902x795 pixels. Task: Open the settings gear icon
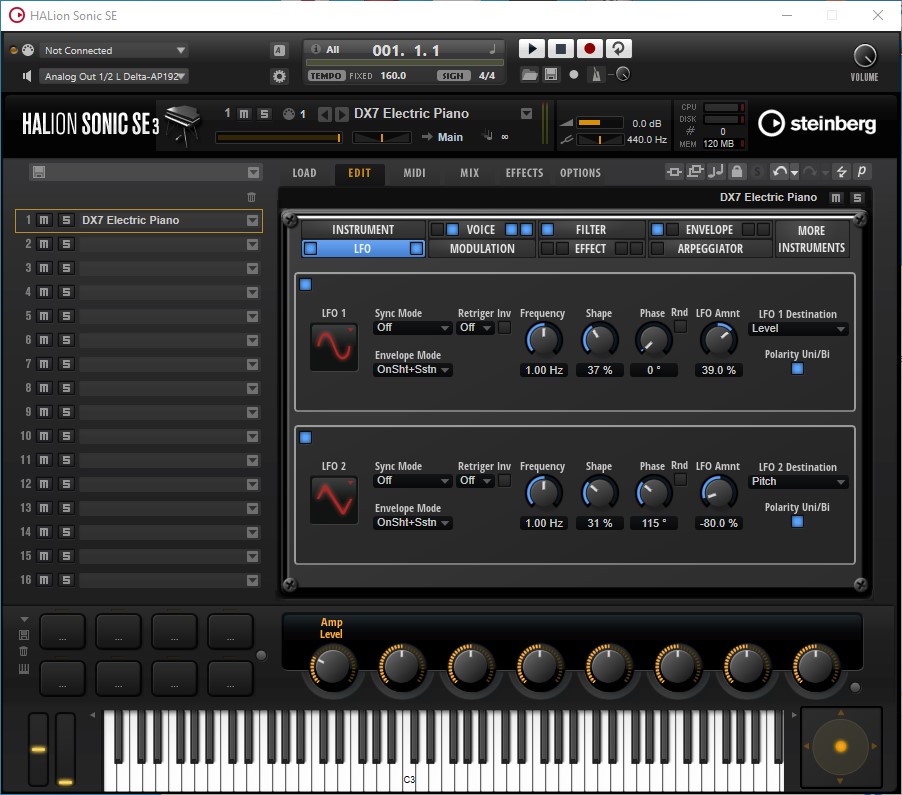click(279, 76)
